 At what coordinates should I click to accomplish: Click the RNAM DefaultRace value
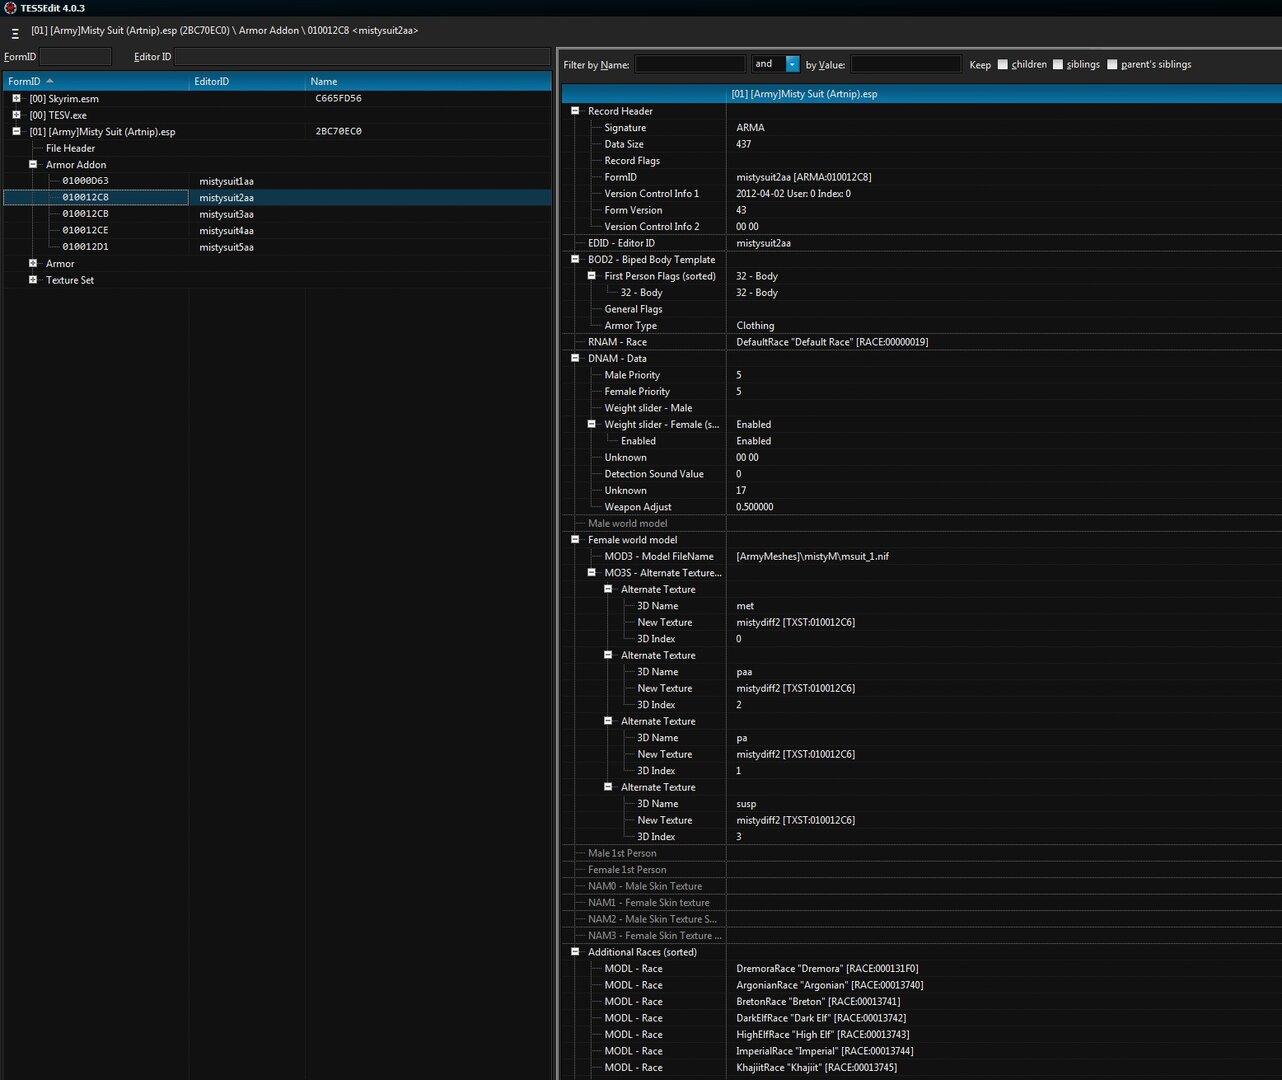click(832, 342)
